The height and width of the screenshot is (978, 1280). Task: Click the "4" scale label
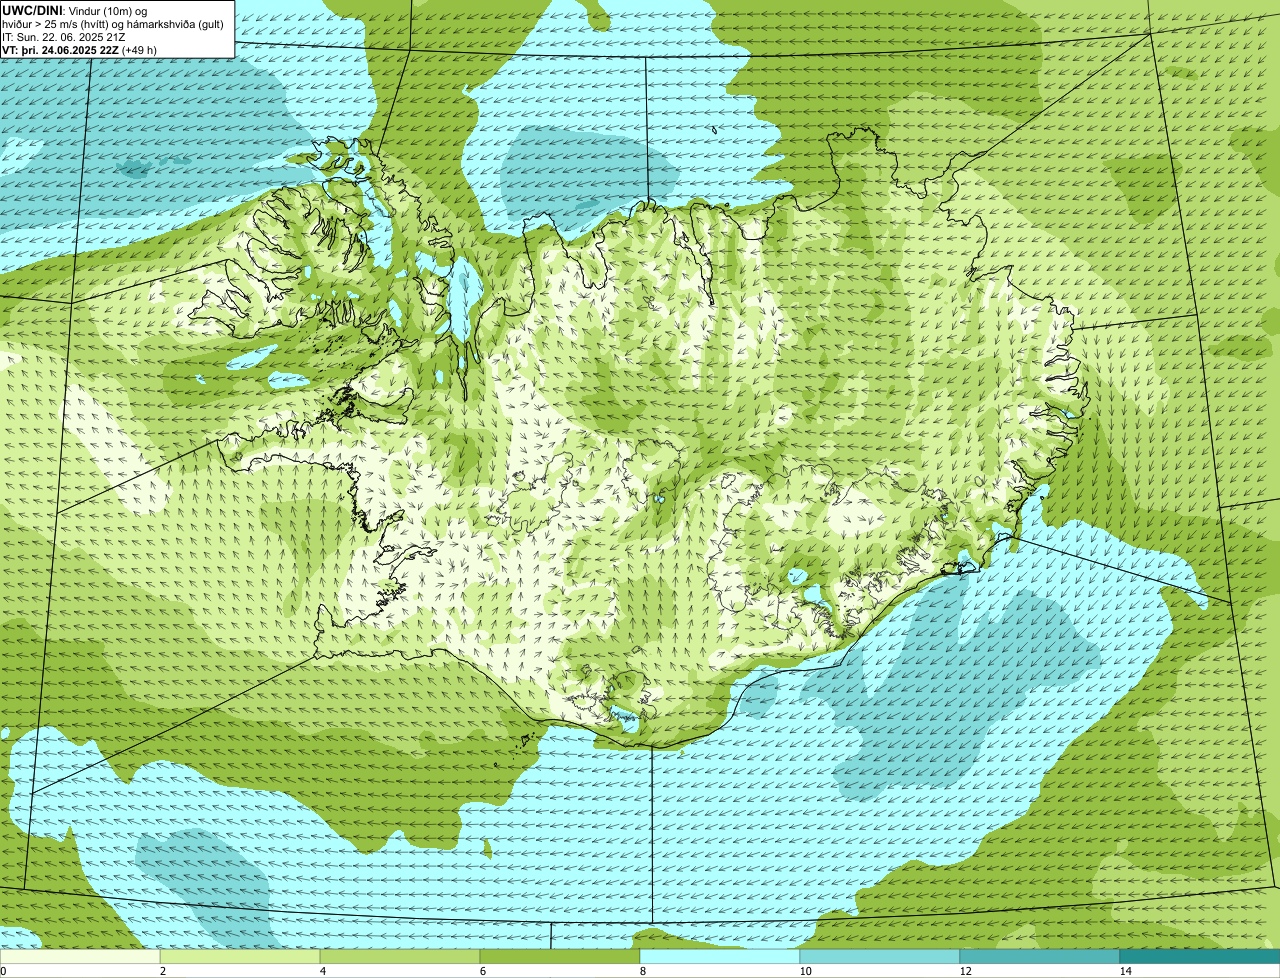pyautogui.click(x=321, y=971)
